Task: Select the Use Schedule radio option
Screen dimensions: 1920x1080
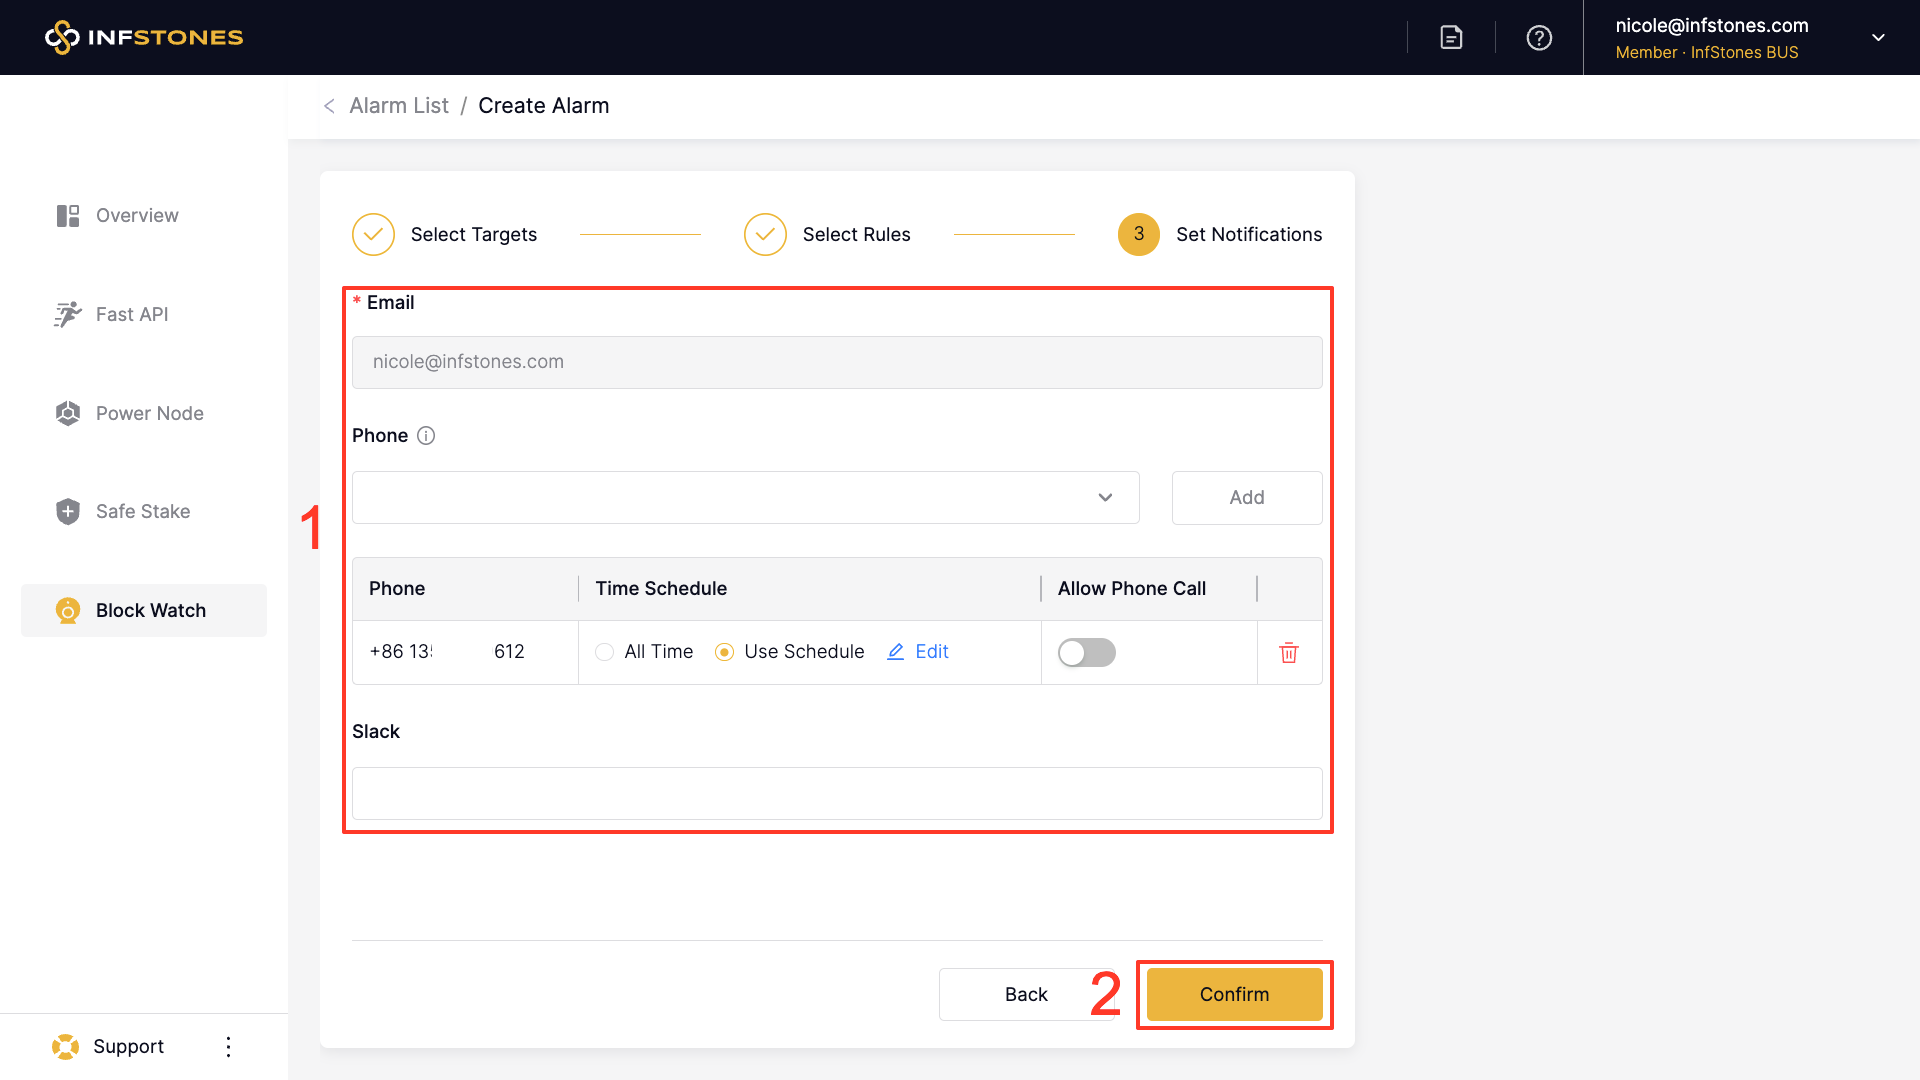Action: click(x=725, y=652)
